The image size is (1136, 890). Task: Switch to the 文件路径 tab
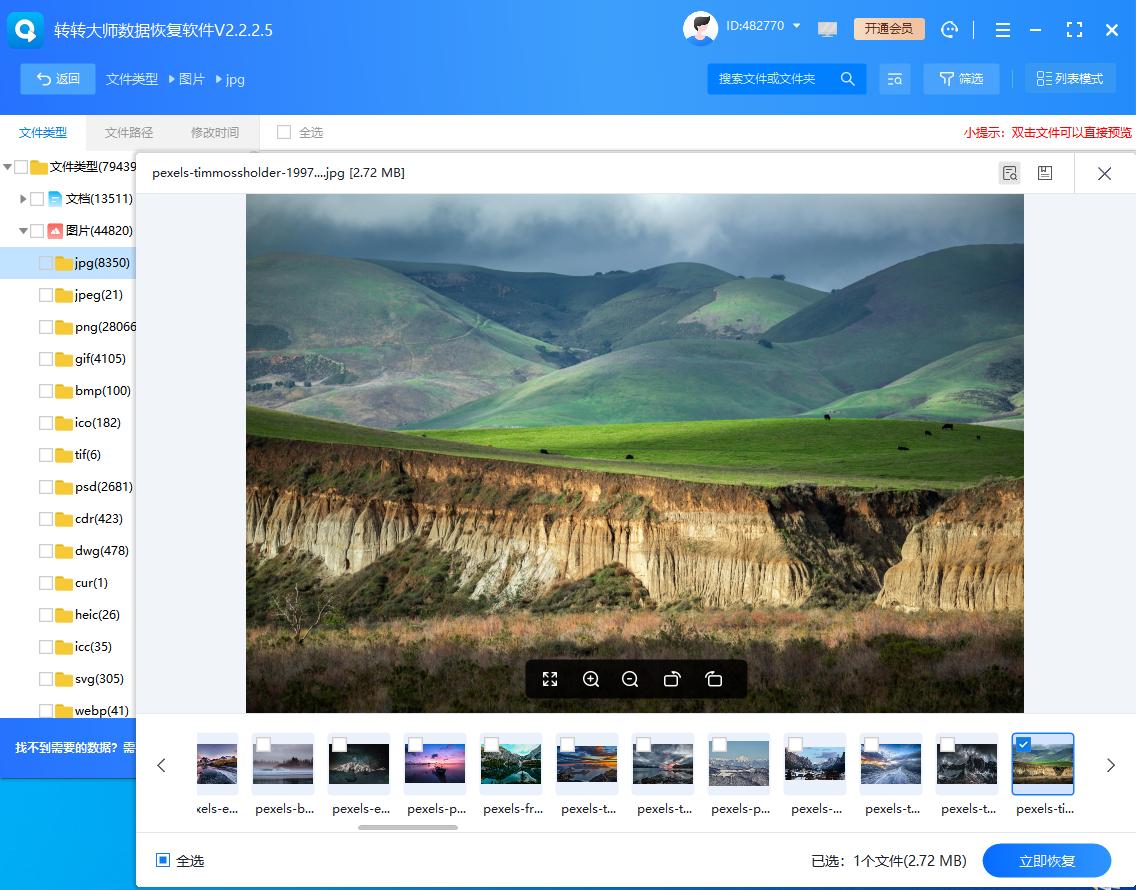(128, 133)
